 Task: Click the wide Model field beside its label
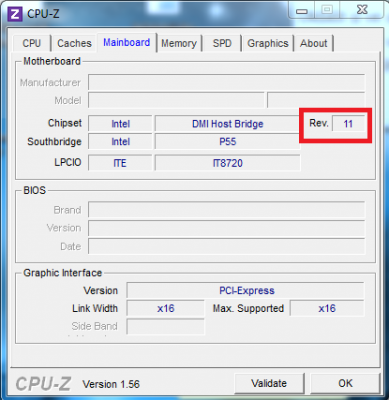[x=176, y=100]
